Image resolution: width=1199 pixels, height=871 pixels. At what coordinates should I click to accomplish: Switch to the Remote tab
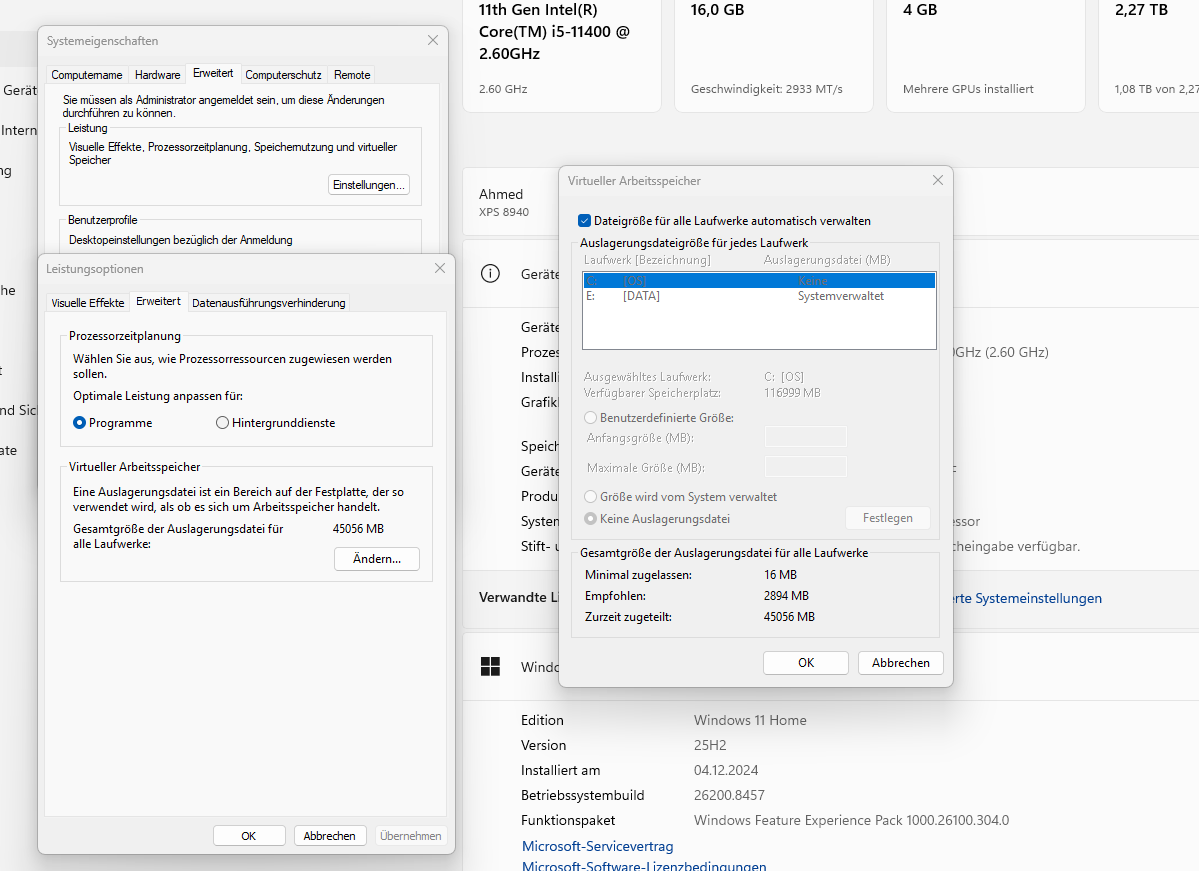(x=352, y=75)
